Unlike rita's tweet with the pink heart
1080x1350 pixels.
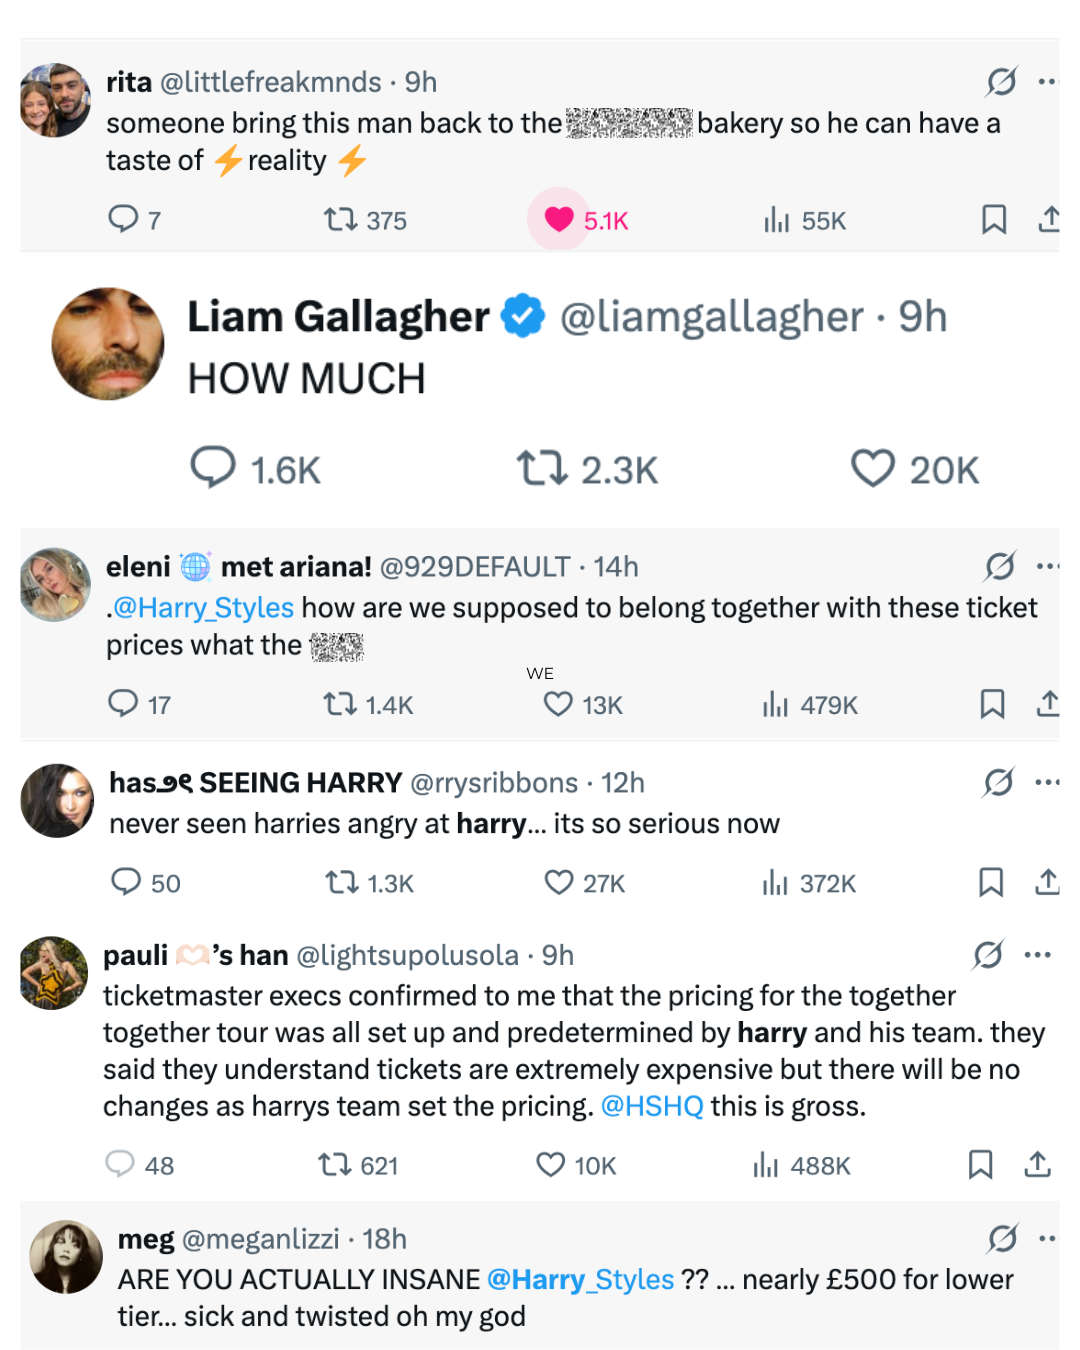[x=559, y=220]
